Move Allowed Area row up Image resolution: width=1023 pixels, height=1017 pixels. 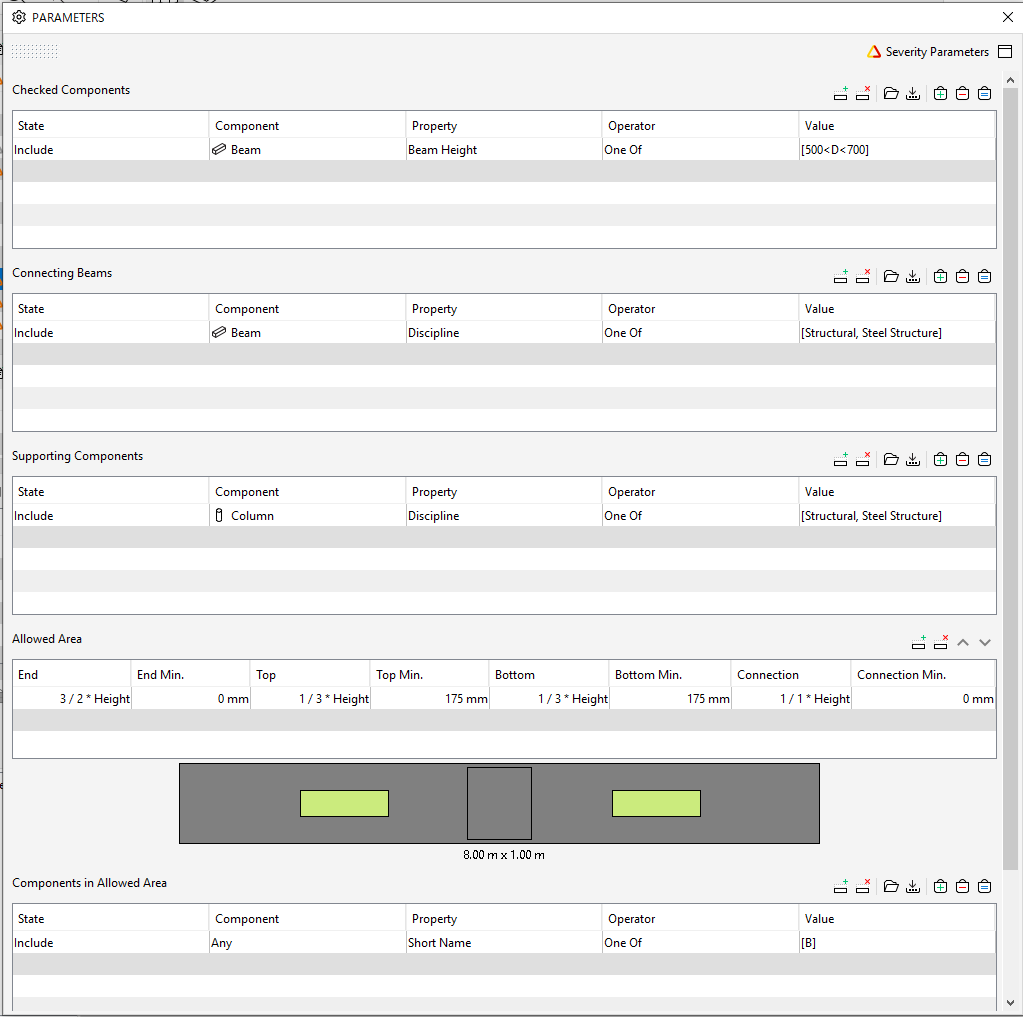click(963, 643)
